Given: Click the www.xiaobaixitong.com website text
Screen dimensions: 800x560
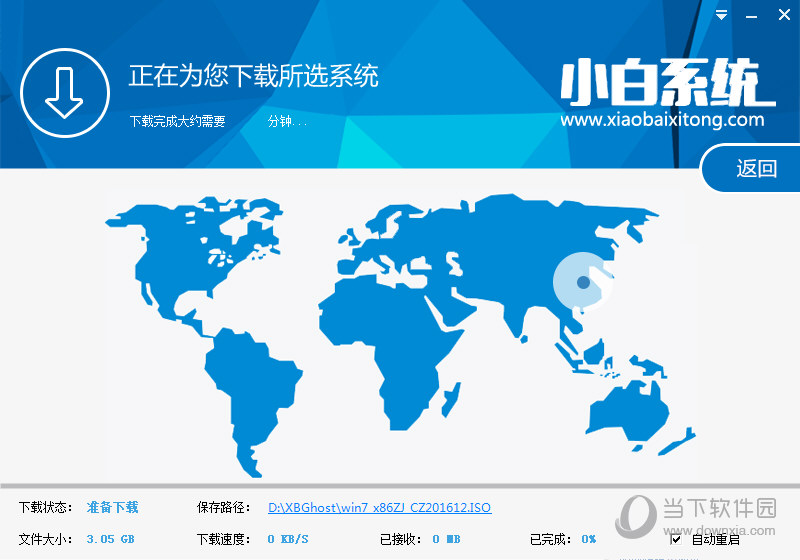Looking at the screenshot, I should pyautogui.click(x=662, y=119).
